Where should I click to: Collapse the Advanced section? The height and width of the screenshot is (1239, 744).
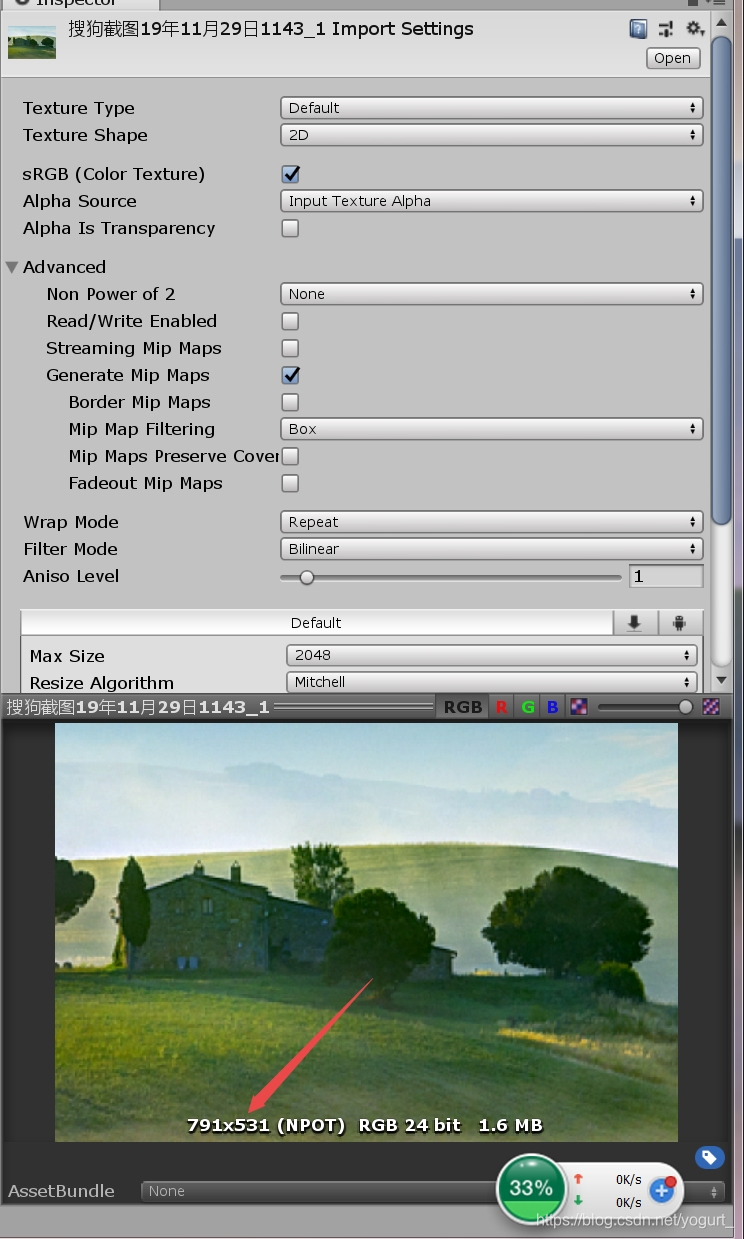(x=12, y=267)
